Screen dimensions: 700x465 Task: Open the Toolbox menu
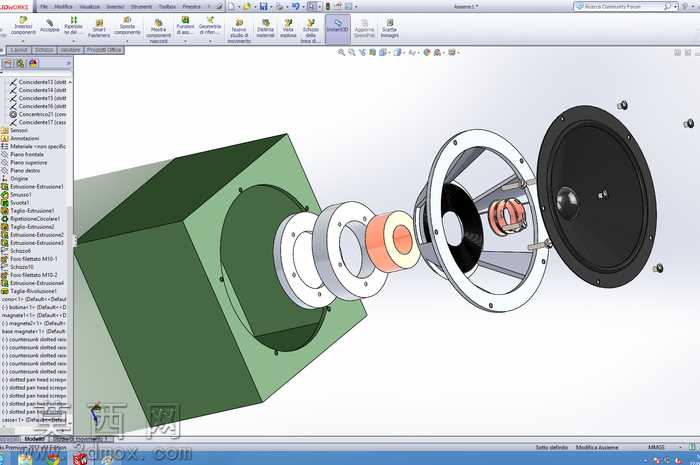point(167,7)
